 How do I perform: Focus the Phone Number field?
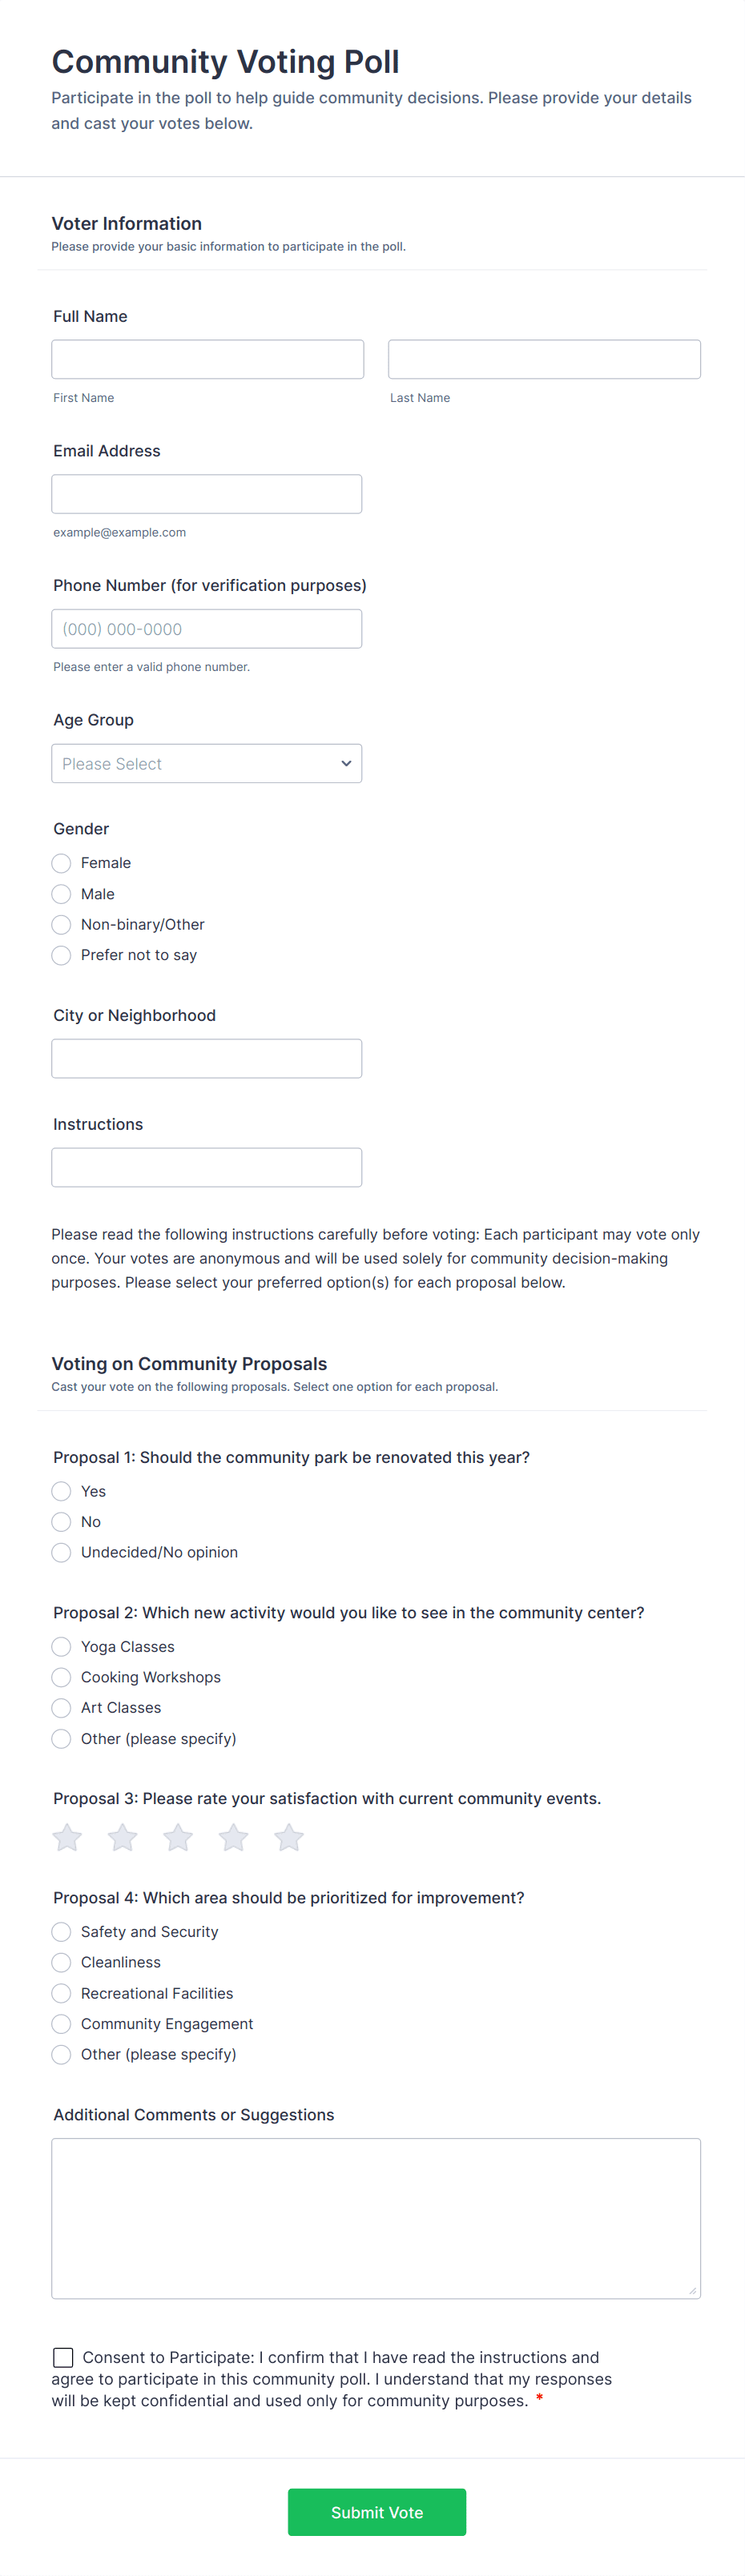[206, 629]
